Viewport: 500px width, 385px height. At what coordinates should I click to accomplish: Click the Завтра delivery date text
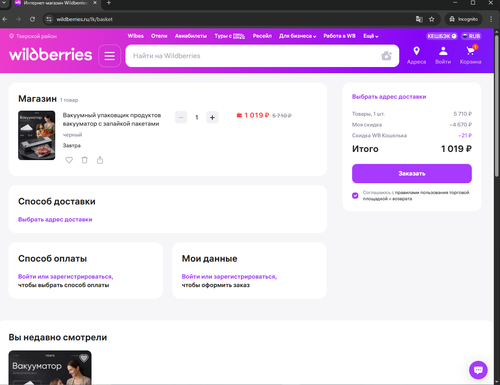click(x=72, y=145)
